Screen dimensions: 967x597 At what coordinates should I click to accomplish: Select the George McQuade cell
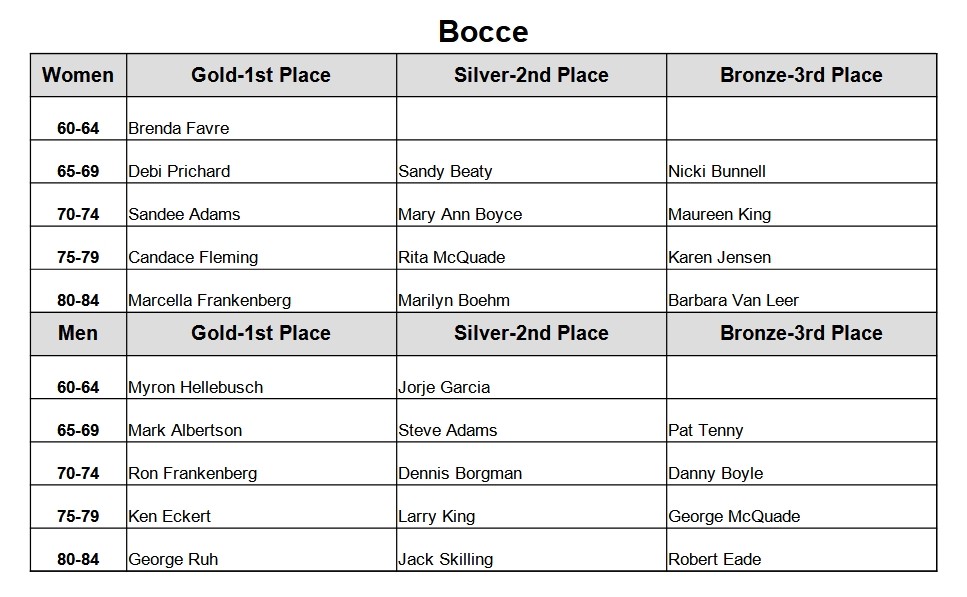(802, 507)
